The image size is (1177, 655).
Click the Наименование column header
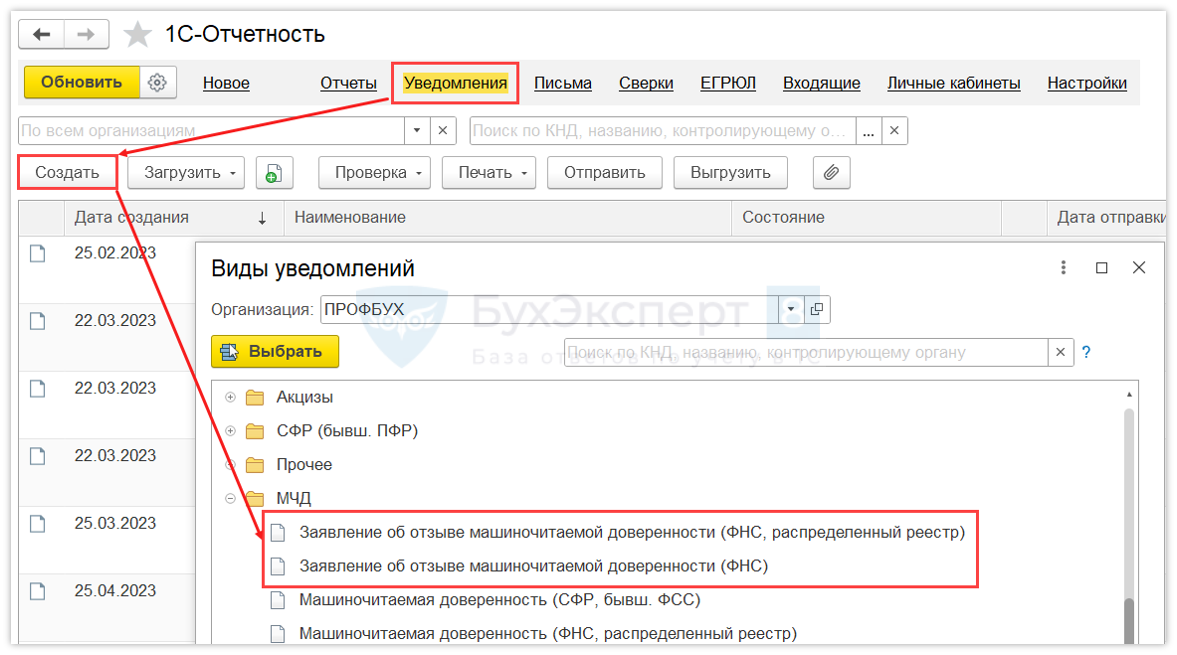coord(507,218)
